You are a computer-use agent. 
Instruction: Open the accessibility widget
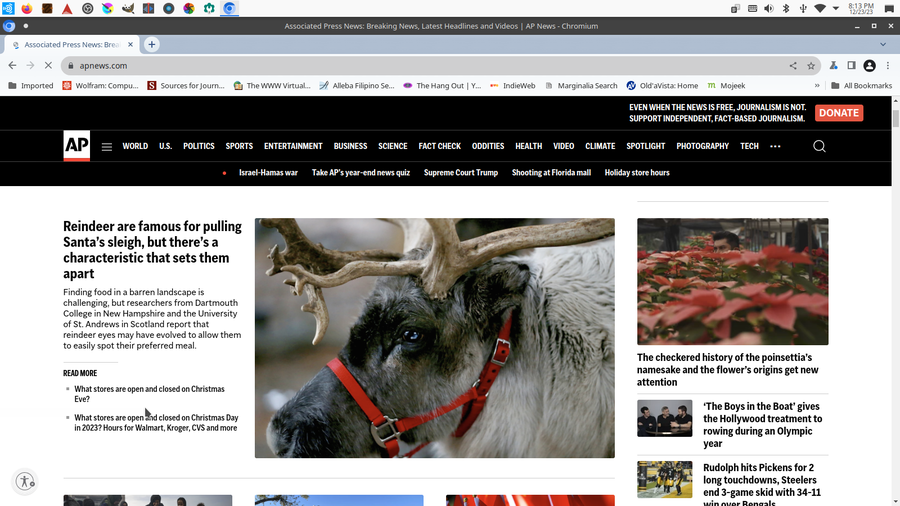pyautogui.click(x=26, y=481)
